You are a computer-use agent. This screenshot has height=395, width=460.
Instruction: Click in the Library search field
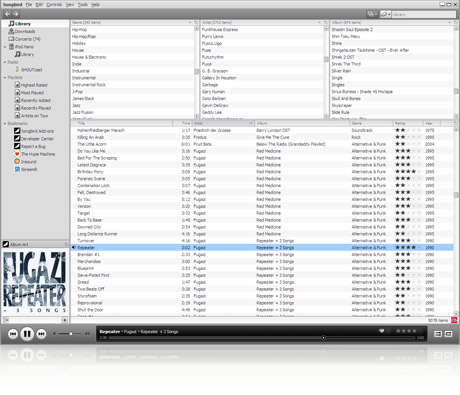pyautogui.click(x=423, y=14)
